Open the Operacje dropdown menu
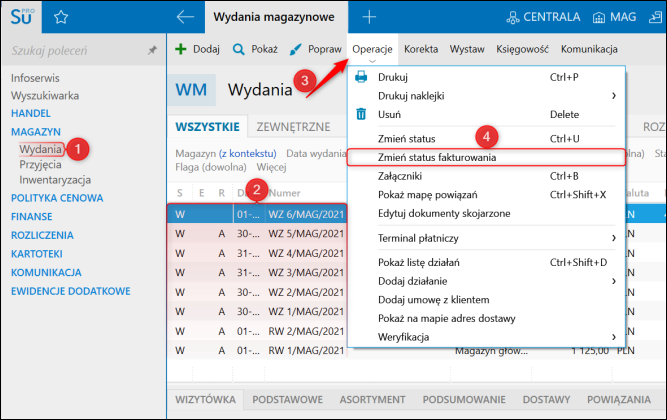The width and height of the screenshot is (667, 420). pyautogui.click(x=372, y=49)
